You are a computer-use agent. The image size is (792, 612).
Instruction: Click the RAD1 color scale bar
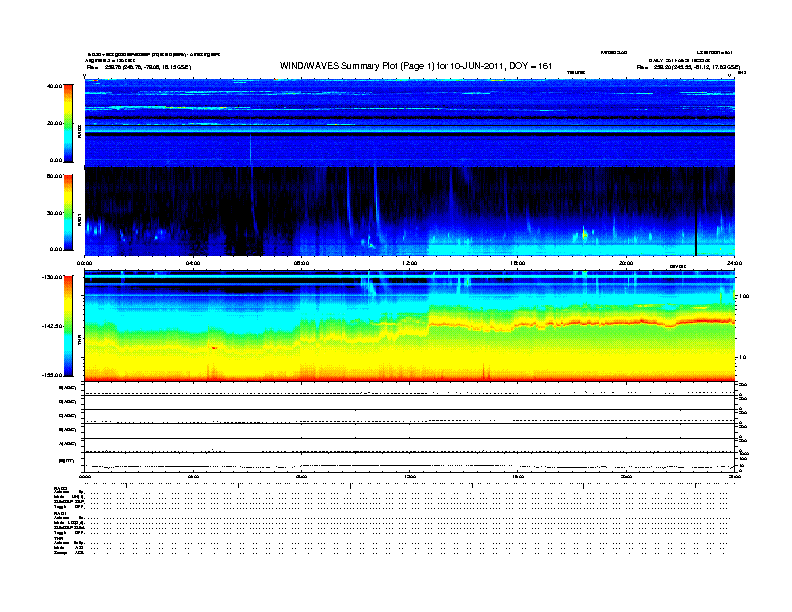68,213
